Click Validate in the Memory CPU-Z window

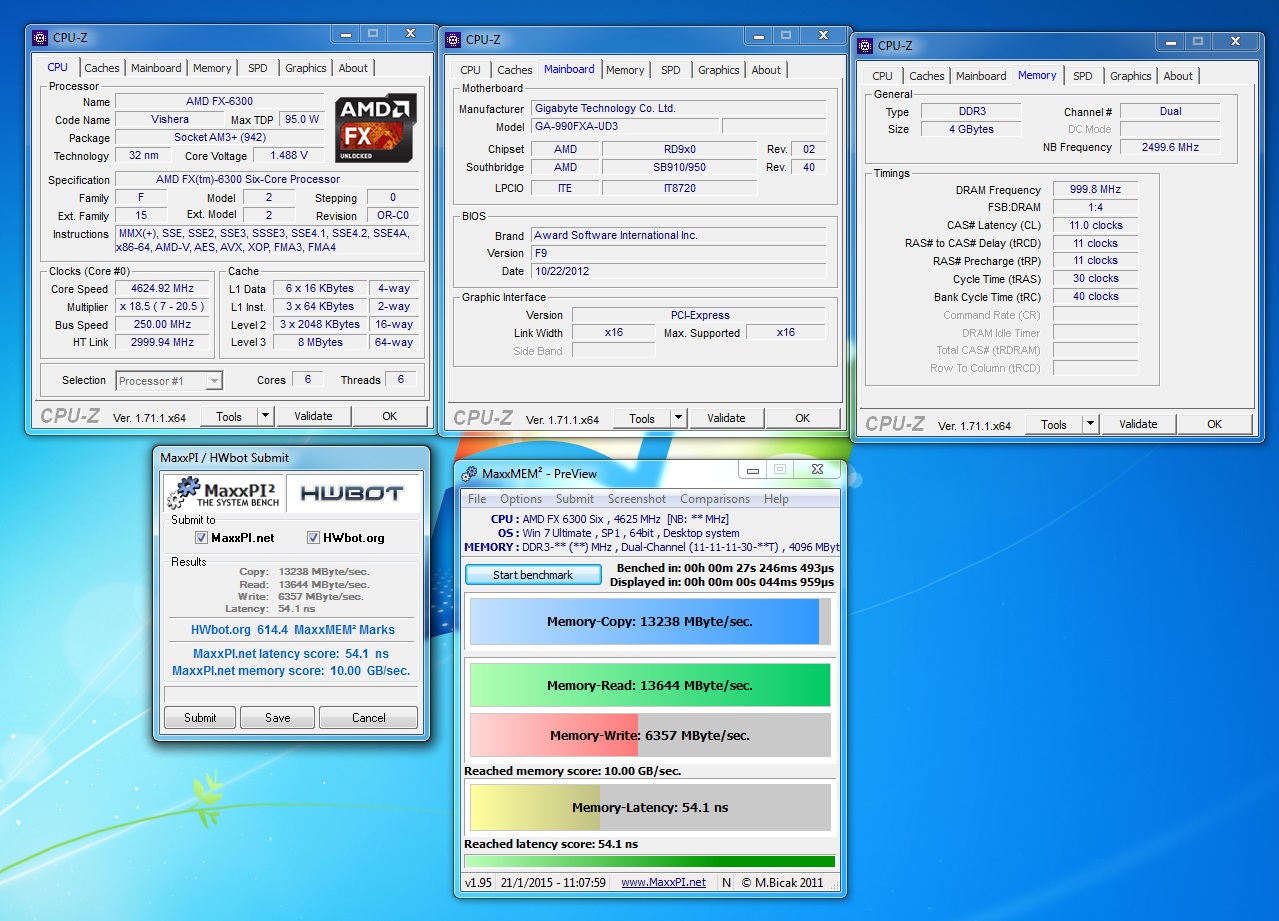[1138, 425]
